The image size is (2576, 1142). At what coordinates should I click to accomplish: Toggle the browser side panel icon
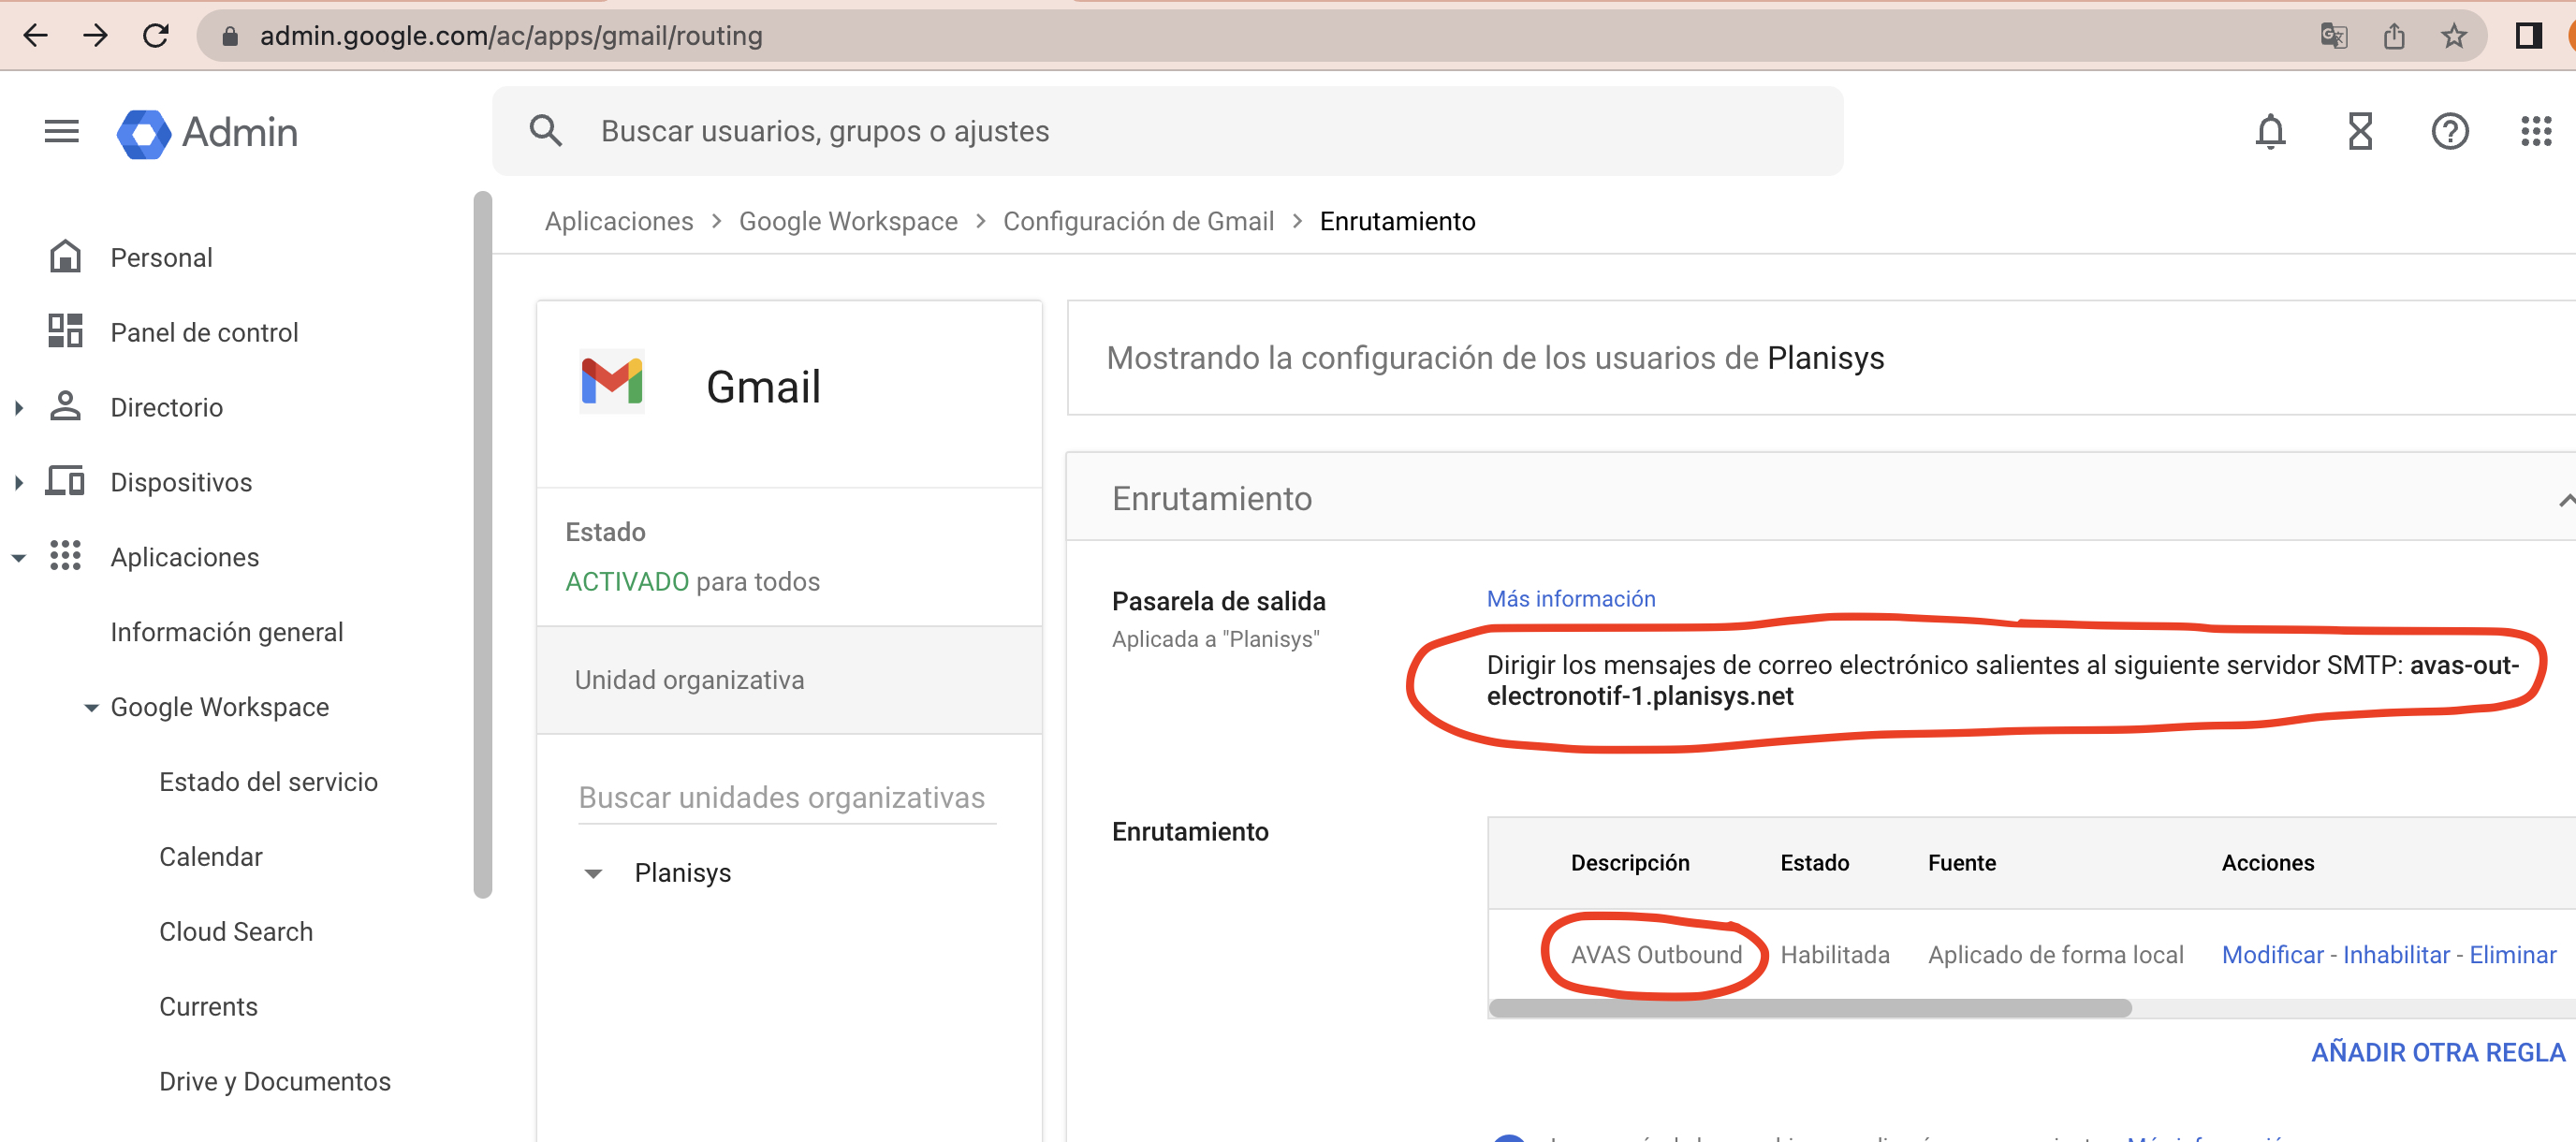pyautogui.click(x=2528, y=37)
